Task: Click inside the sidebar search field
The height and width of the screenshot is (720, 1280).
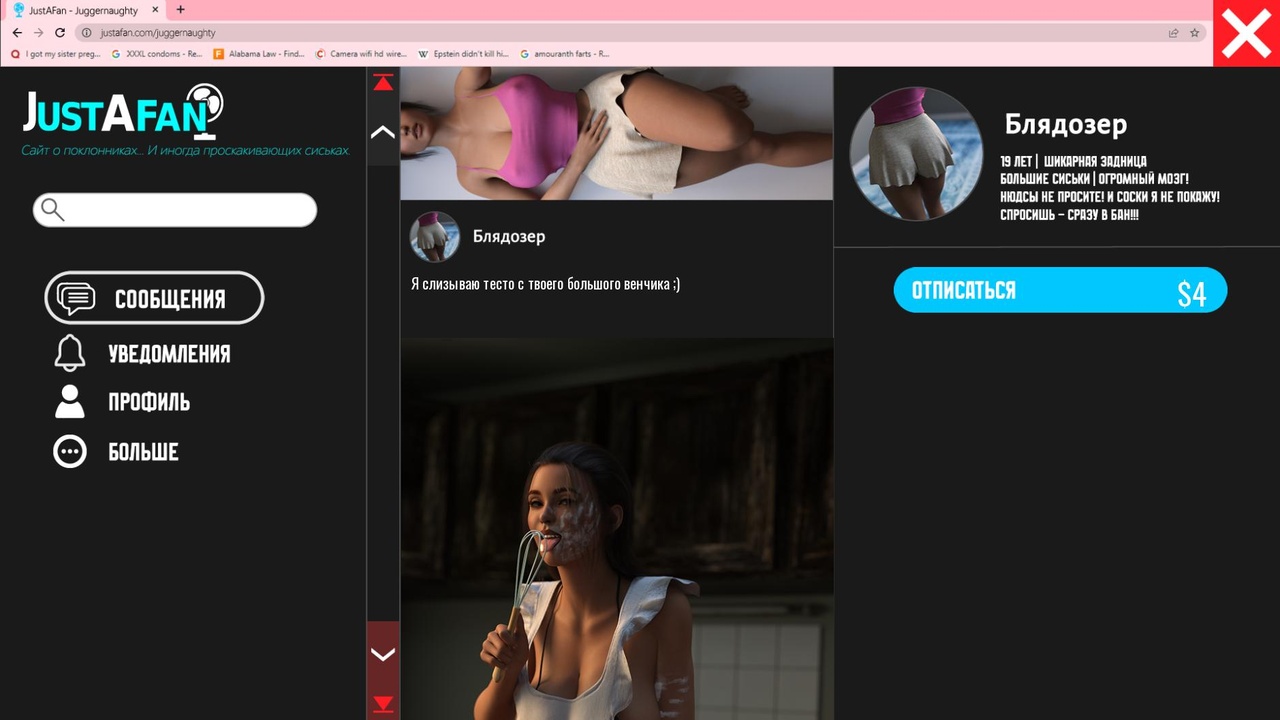Action: click(x=175, y=210)
